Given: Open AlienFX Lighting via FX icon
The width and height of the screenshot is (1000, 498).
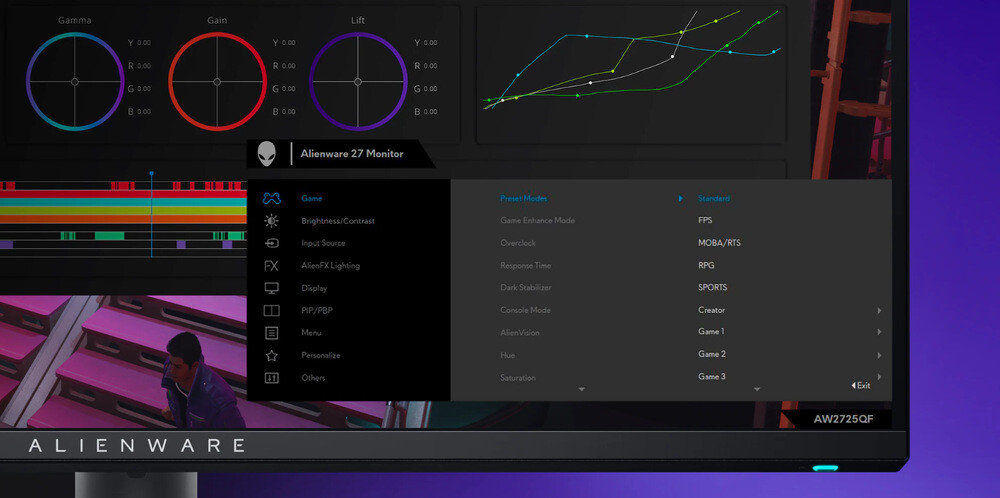Looking at the screenshot, I should tap(271, 266).
